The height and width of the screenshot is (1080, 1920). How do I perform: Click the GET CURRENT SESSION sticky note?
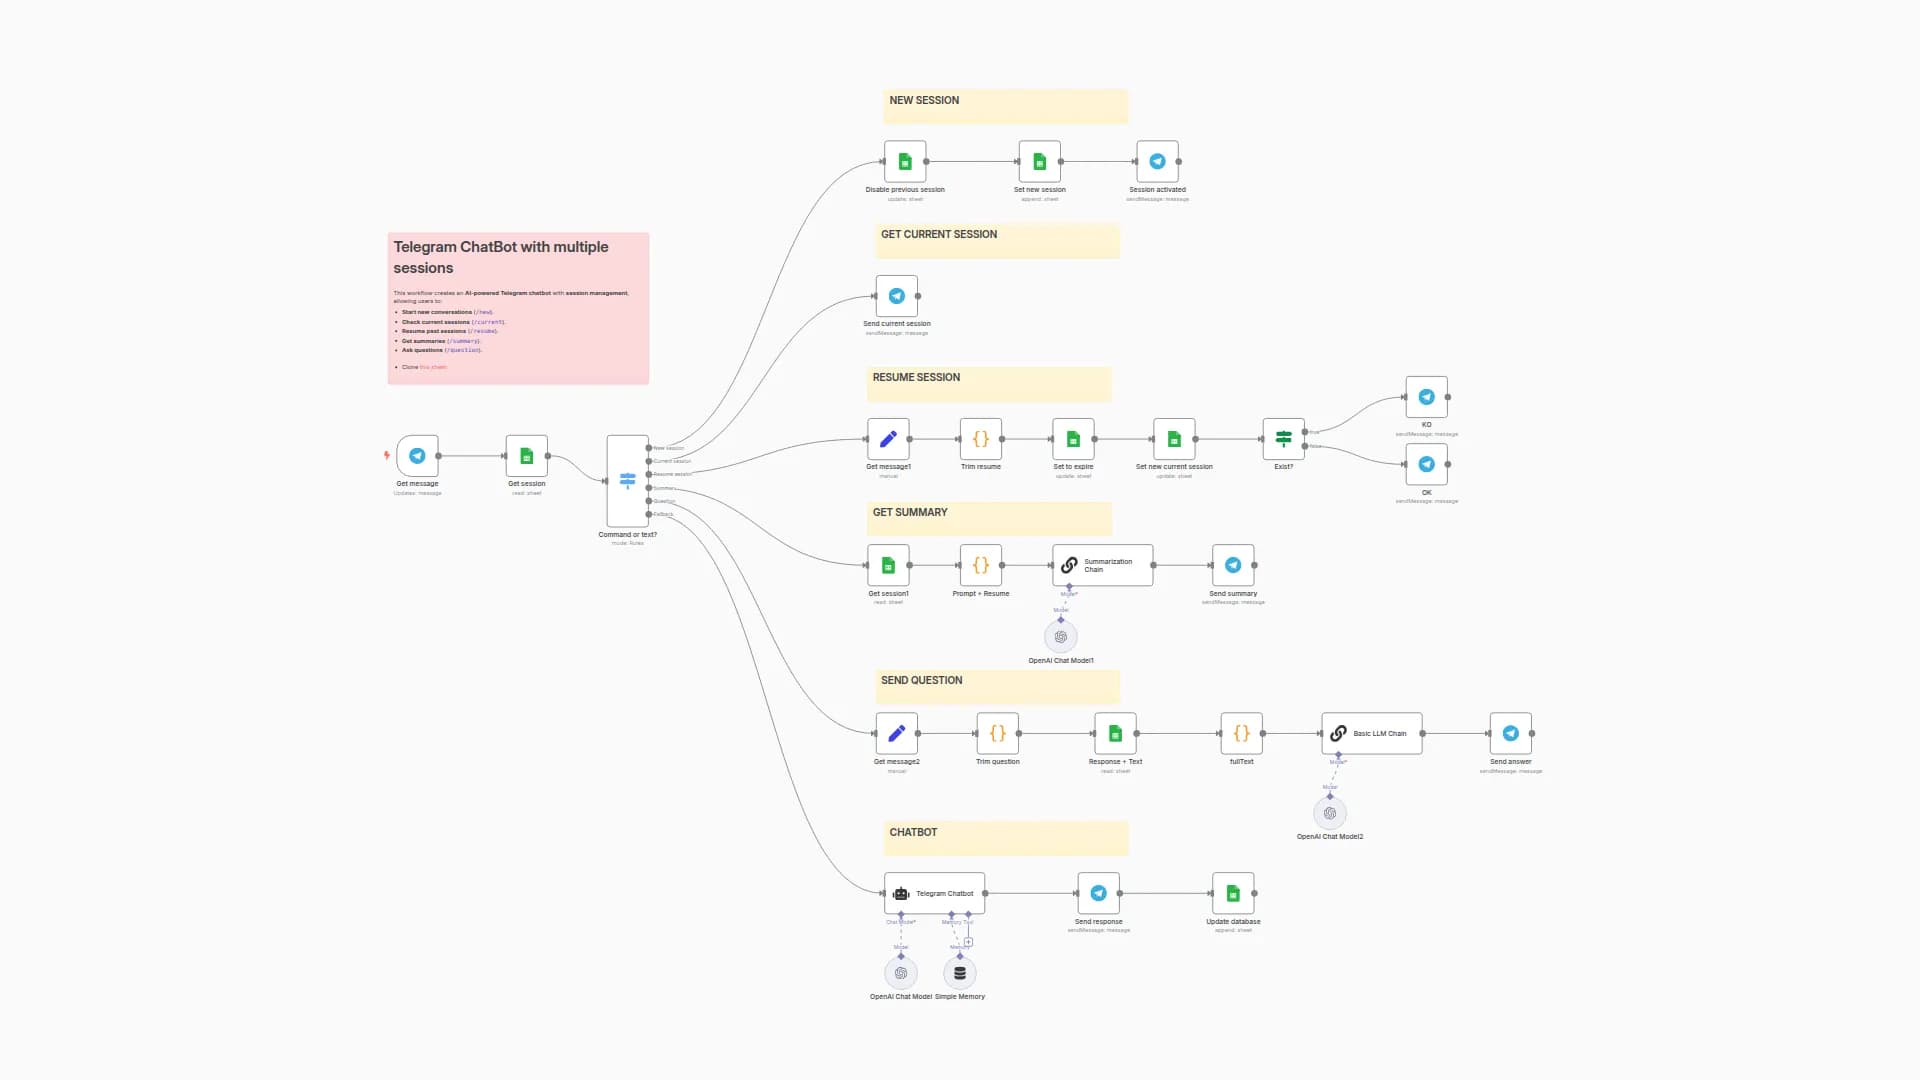point(998,240)
